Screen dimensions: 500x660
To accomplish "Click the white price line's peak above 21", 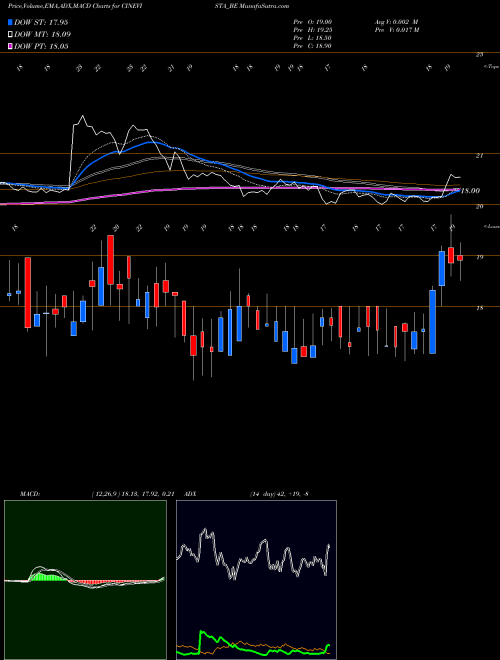I will (x=82, y=116).
